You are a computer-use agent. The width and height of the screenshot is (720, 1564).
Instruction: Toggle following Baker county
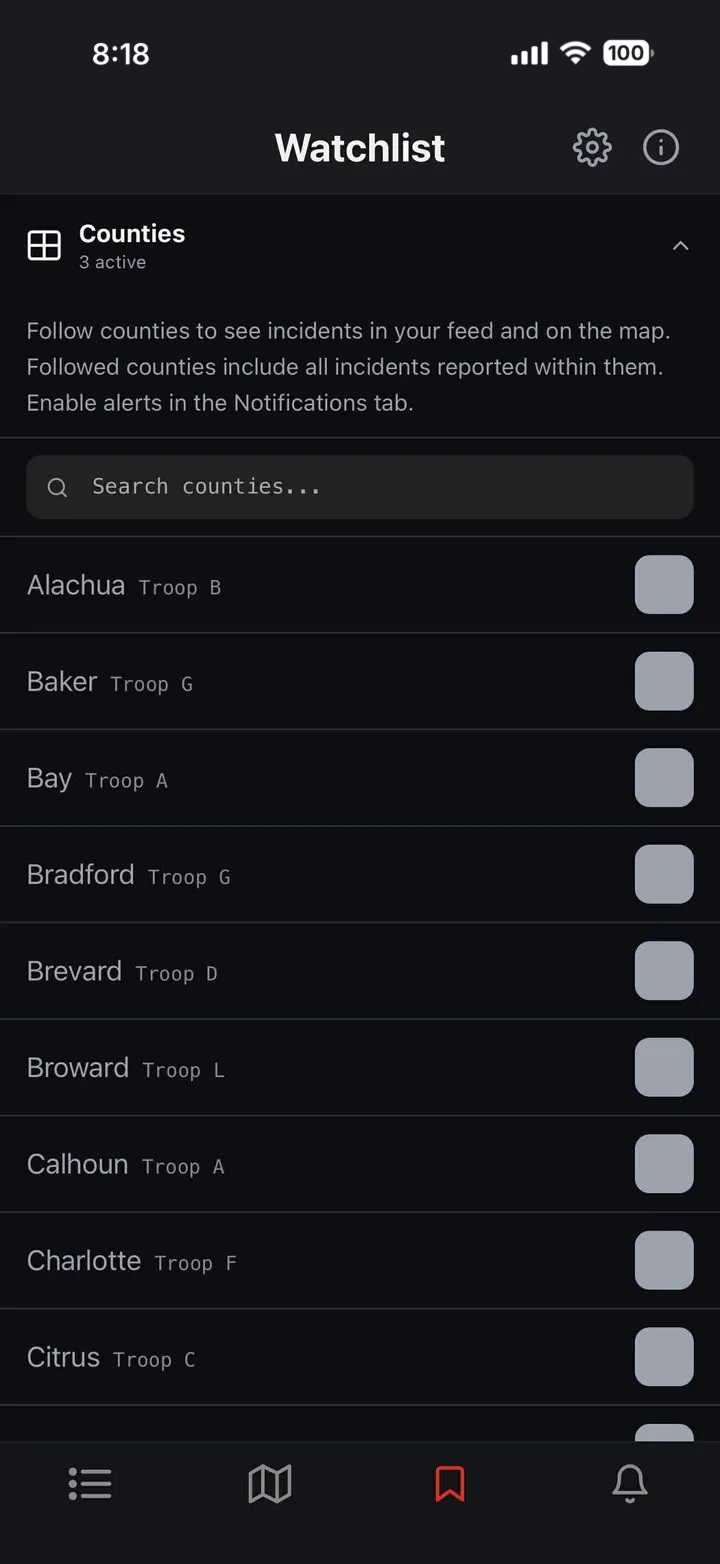point(664,681)
